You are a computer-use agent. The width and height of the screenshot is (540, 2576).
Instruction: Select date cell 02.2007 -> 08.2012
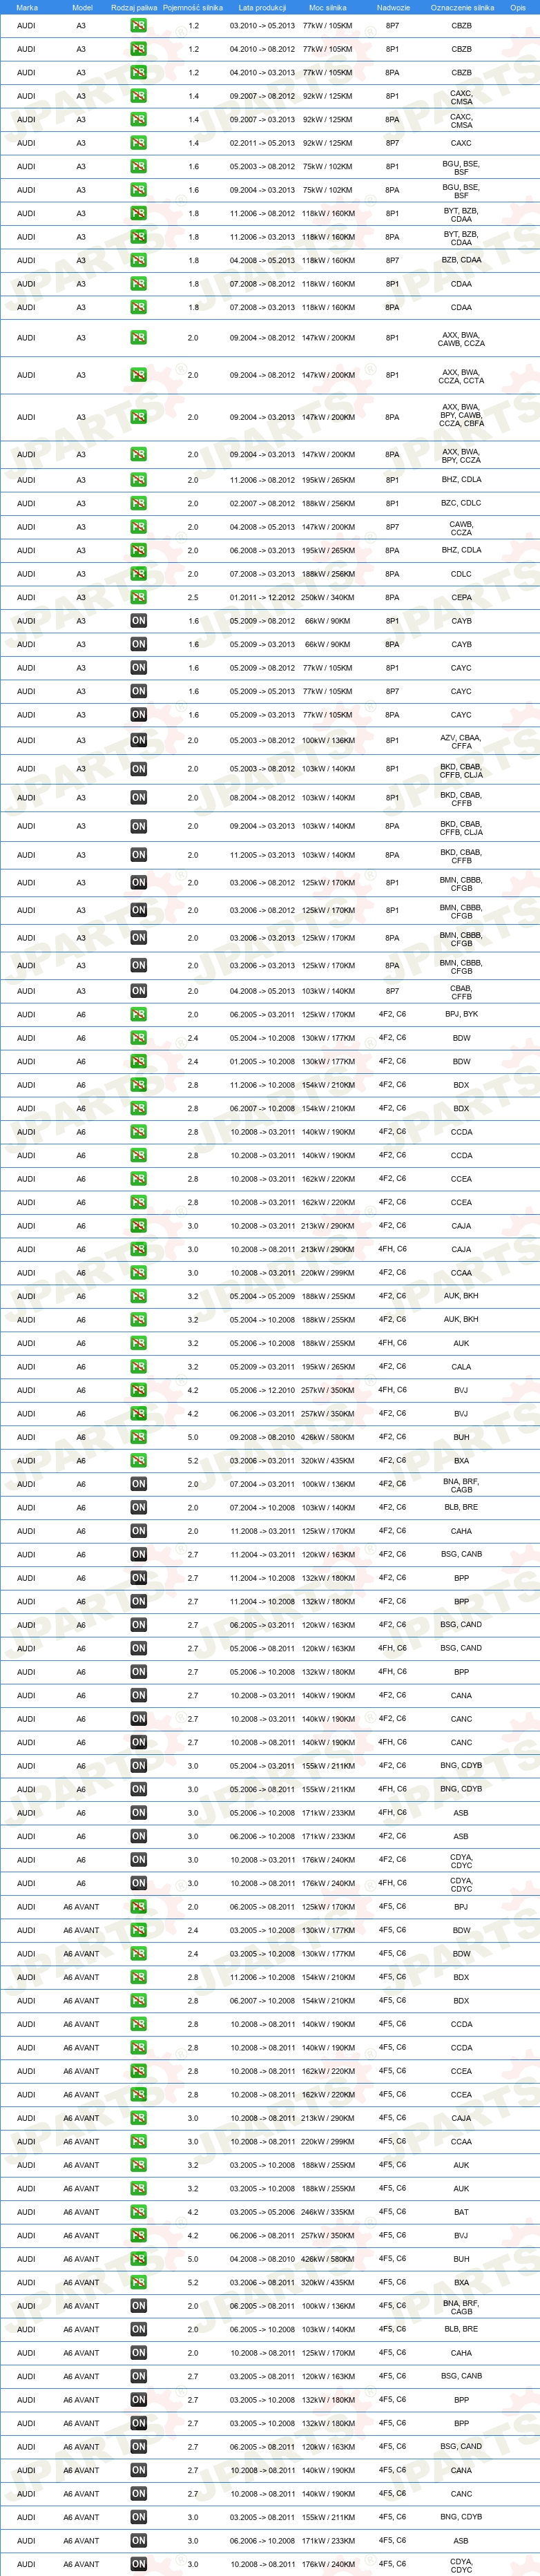pyautogui.click(x=262, y=503)
